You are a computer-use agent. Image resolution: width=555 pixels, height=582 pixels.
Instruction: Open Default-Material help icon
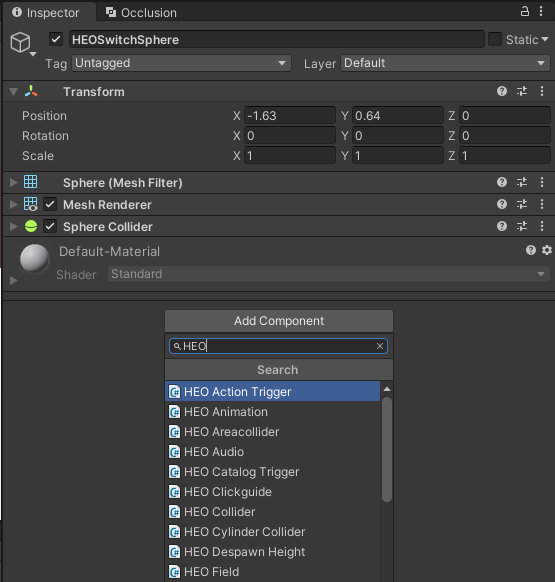click(x=531, y=250)
